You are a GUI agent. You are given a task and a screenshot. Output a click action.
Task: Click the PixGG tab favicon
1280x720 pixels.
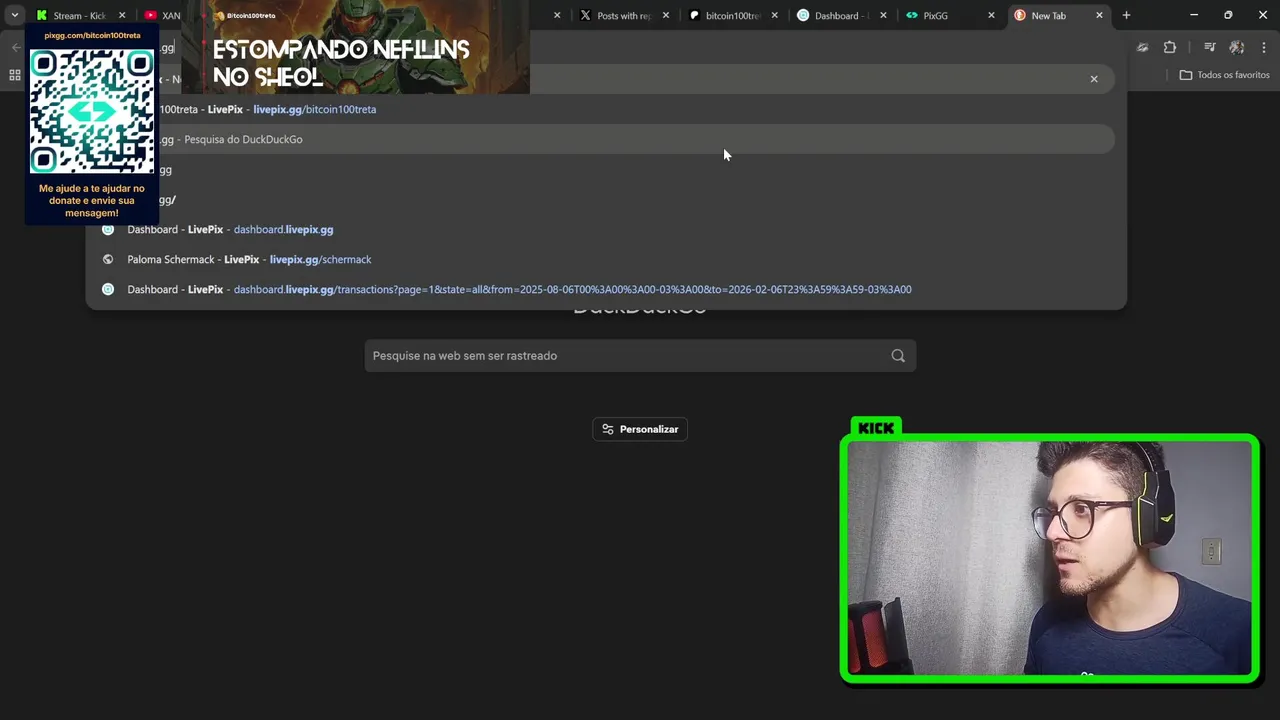[911, 15]
